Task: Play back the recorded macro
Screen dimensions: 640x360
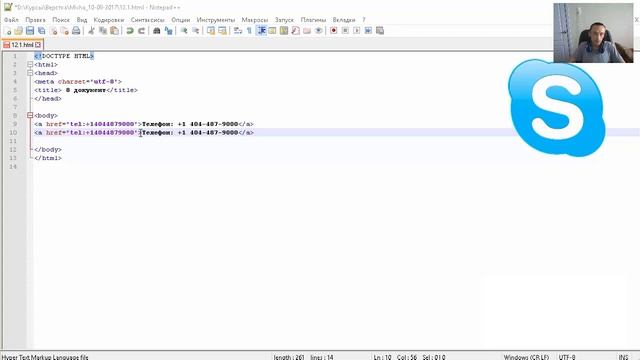Action: click(356, 31)
